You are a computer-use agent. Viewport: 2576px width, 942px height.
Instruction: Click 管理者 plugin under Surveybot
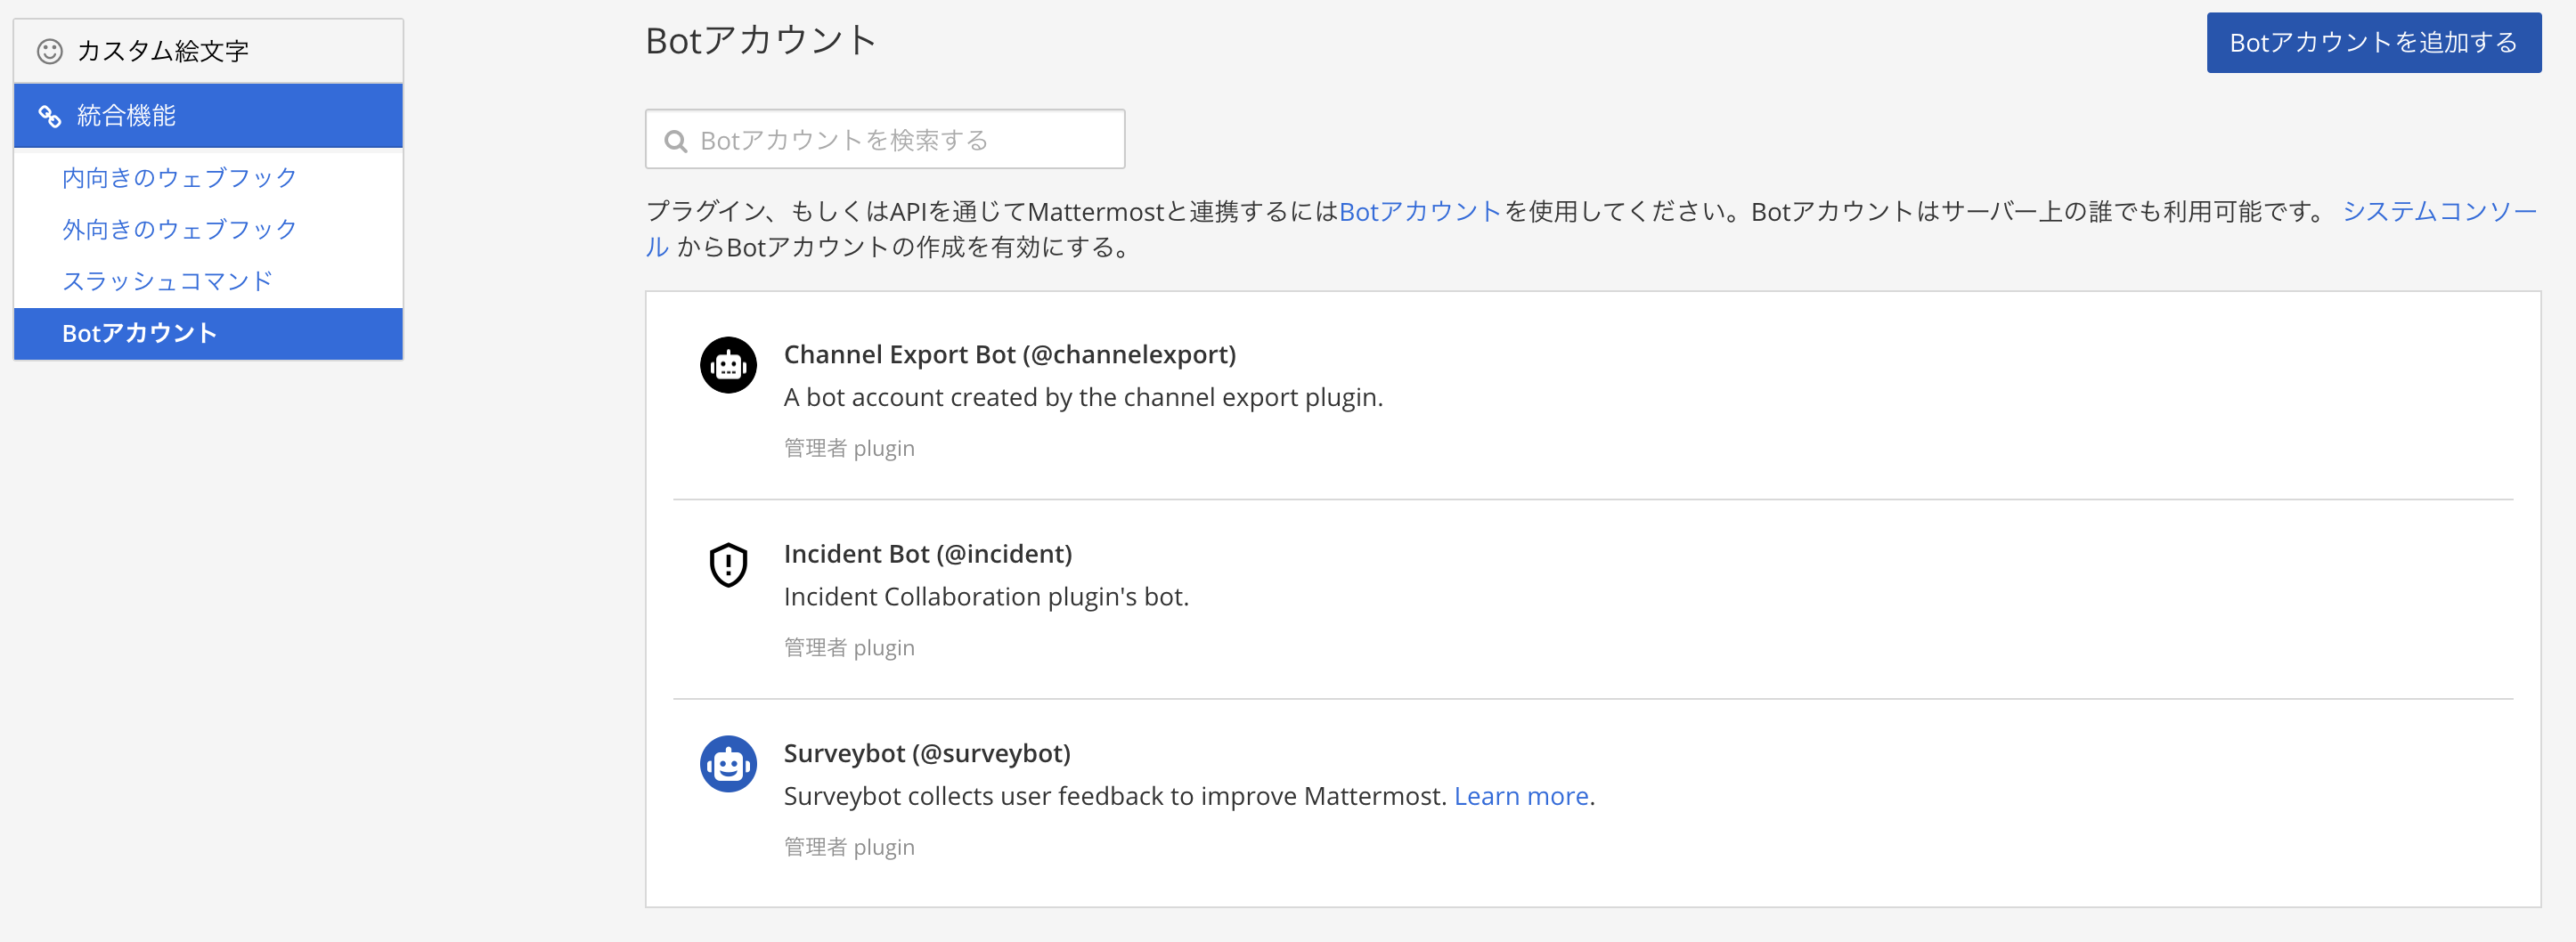click(849, 847)
